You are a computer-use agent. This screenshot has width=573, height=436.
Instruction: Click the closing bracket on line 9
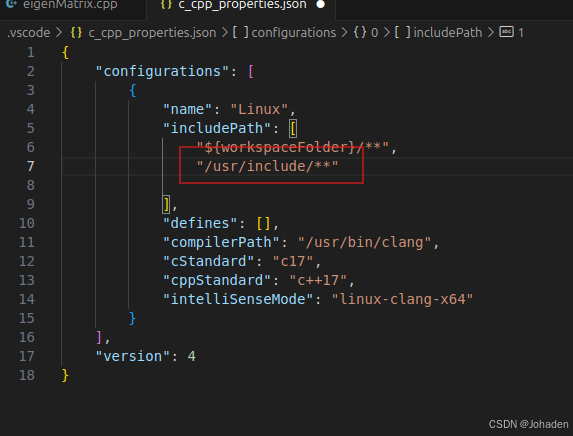[166, 204]
